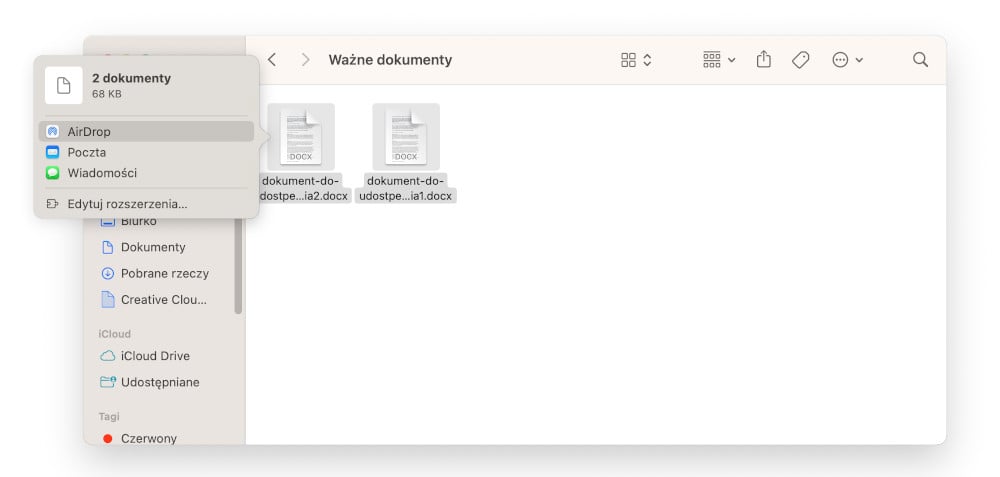Click the Dokumenty page icon in the sidebar
The image size is (1000, 477).
click(108, 247)
